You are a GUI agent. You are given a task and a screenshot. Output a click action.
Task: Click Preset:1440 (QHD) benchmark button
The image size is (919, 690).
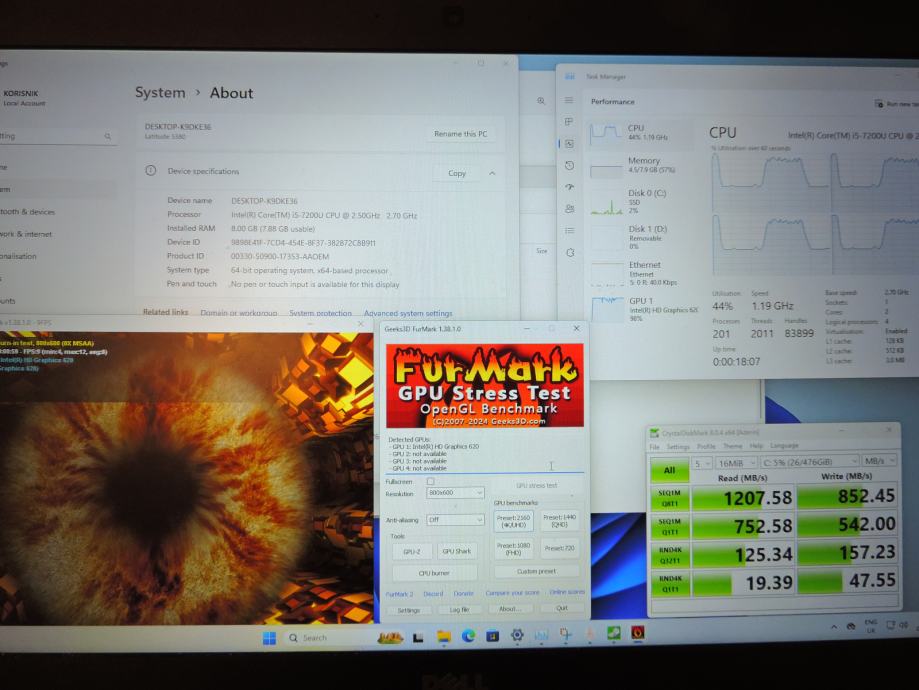(559, 521)
